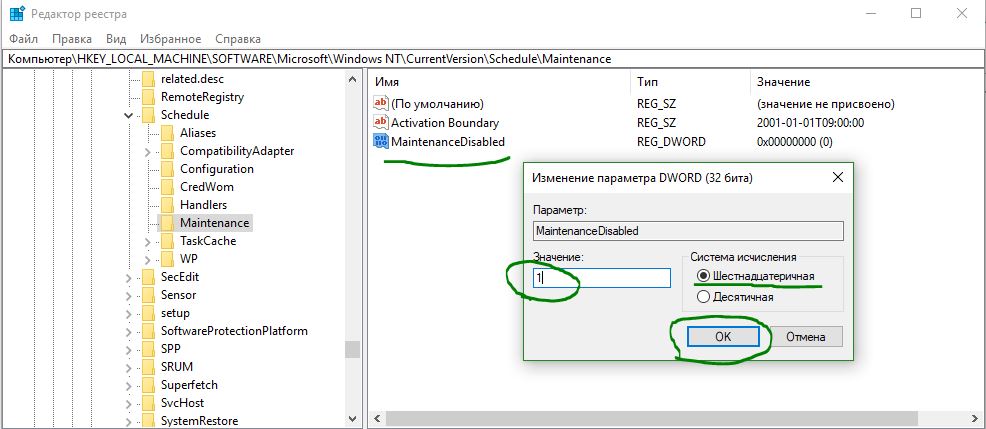
Task: Collapse the Schedule tree node
Action: (129, 116)
